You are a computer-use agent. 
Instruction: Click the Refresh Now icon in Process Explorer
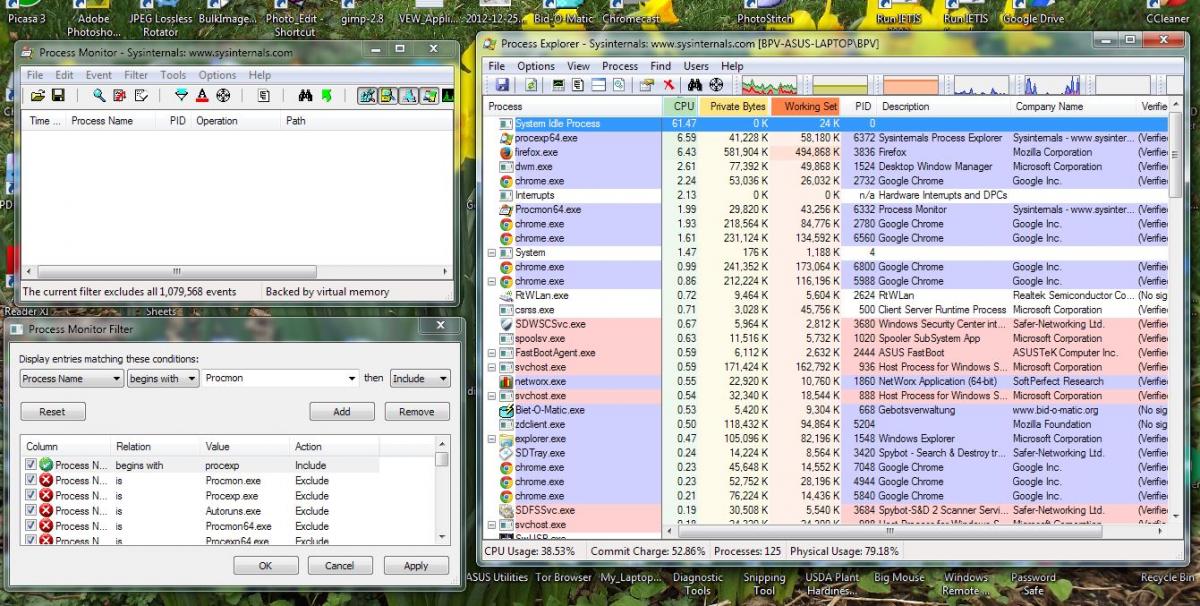(531, 85)
